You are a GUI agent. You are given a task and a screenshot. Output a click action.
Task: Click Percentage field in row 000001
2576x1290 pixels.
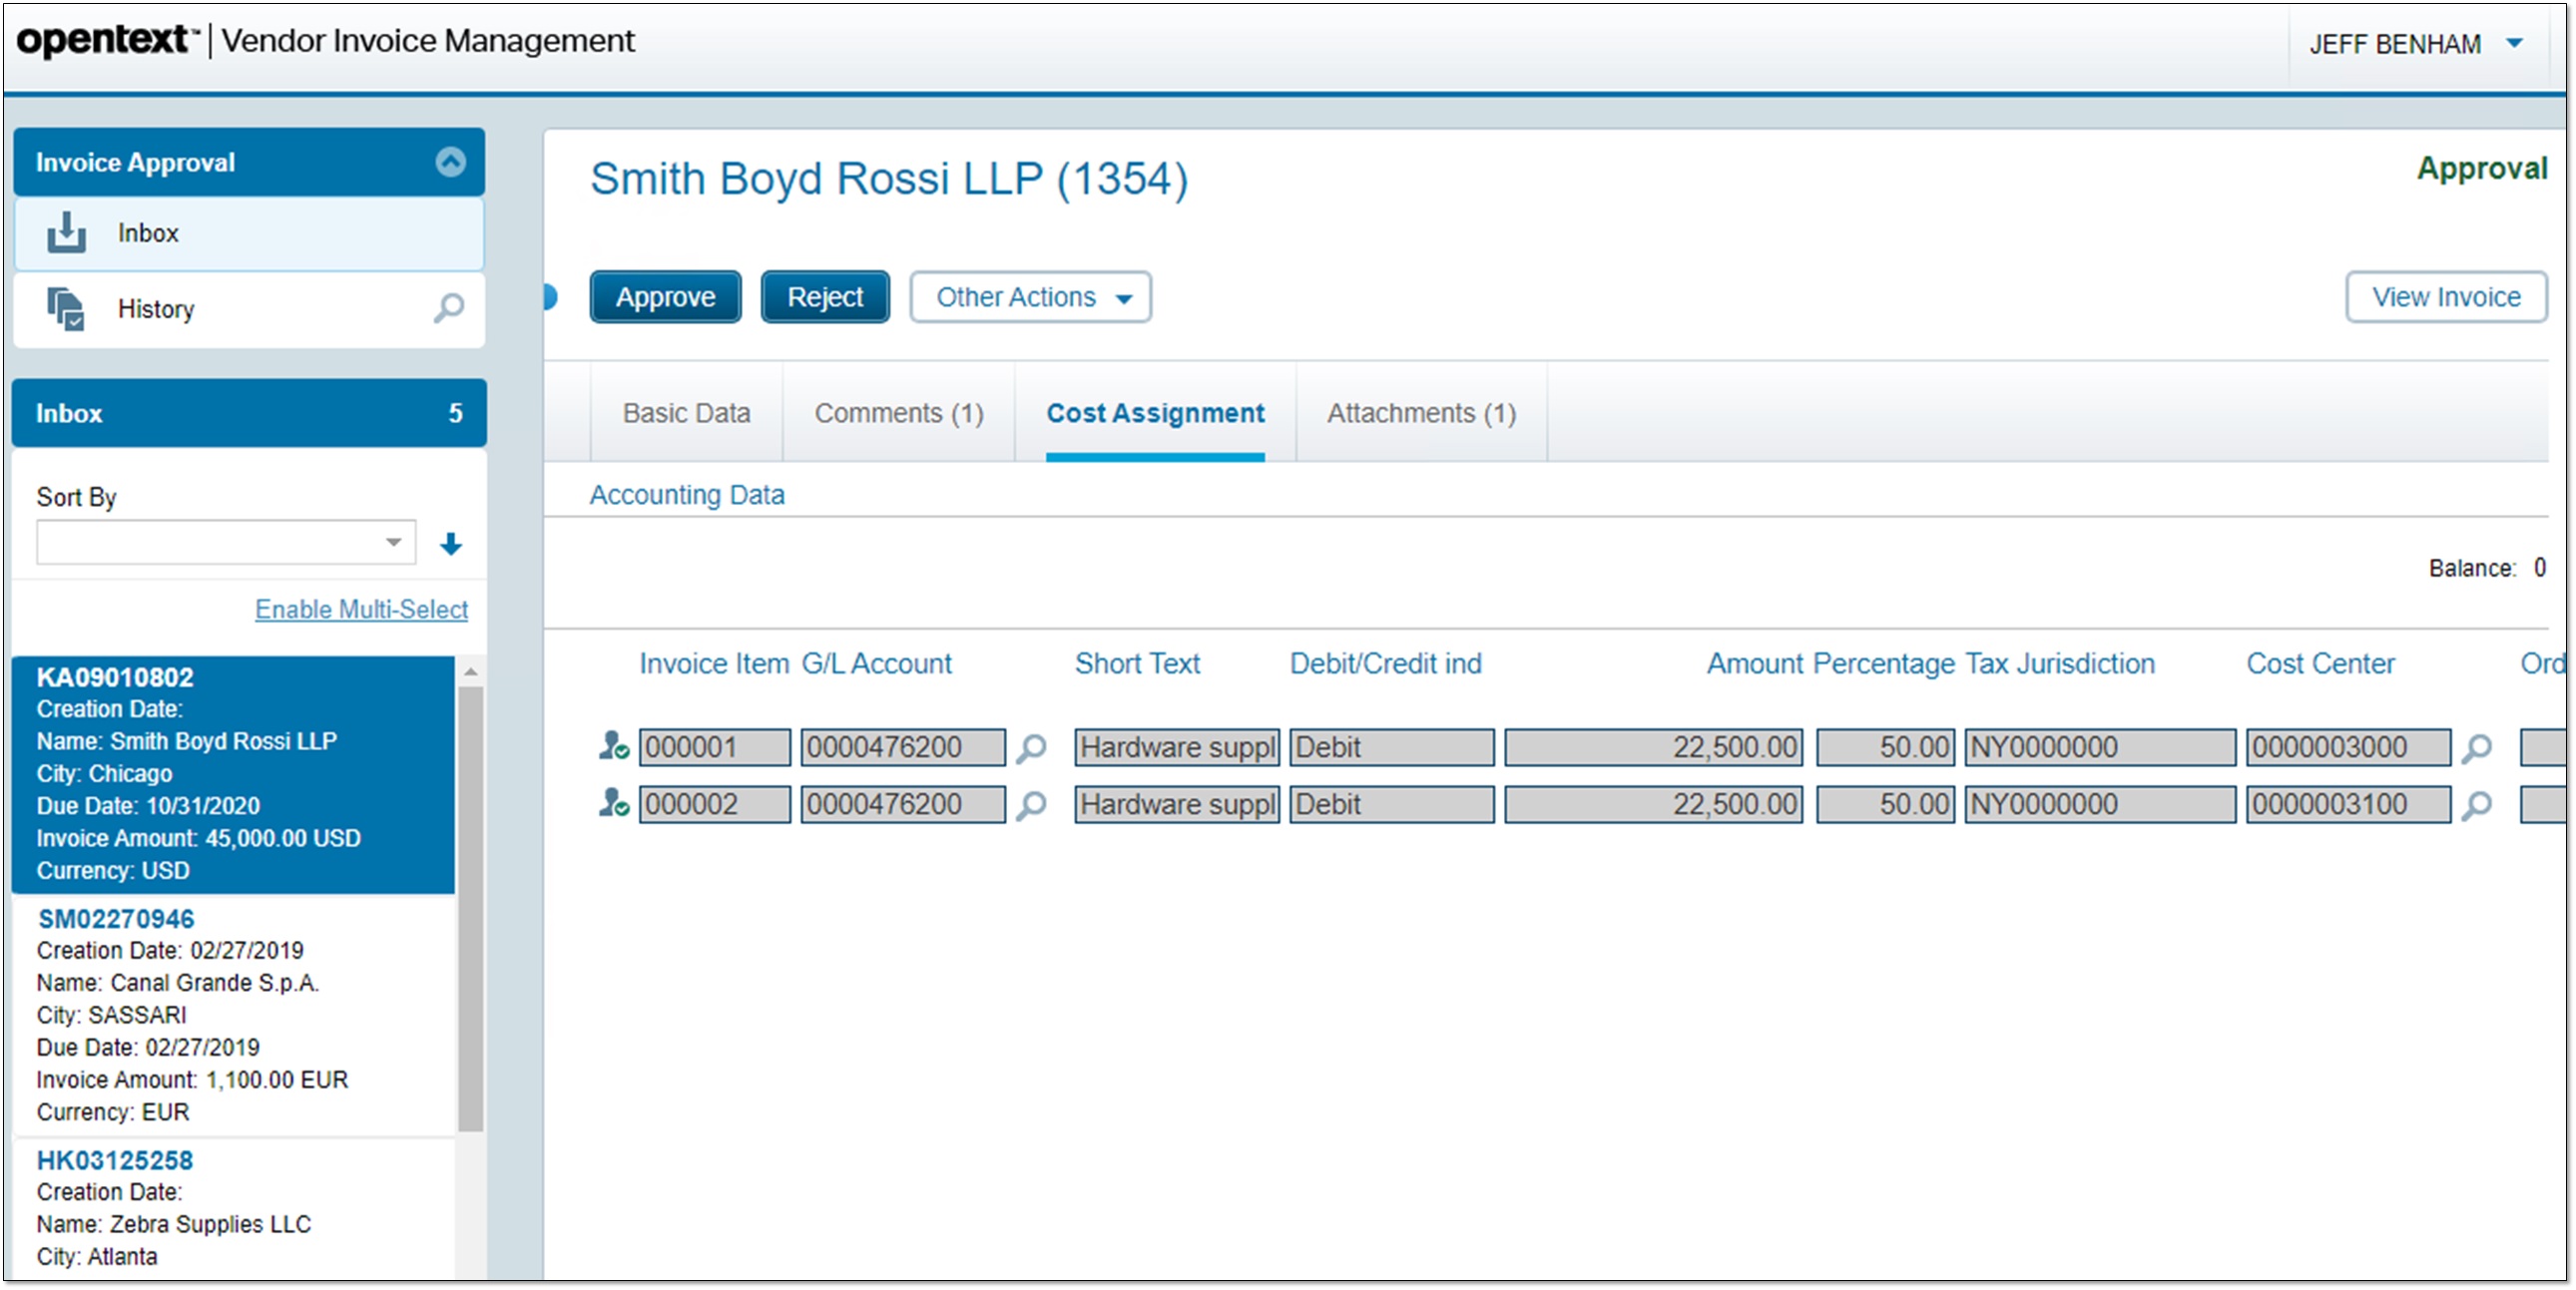pyautogui.click(x=1885, y=747)
